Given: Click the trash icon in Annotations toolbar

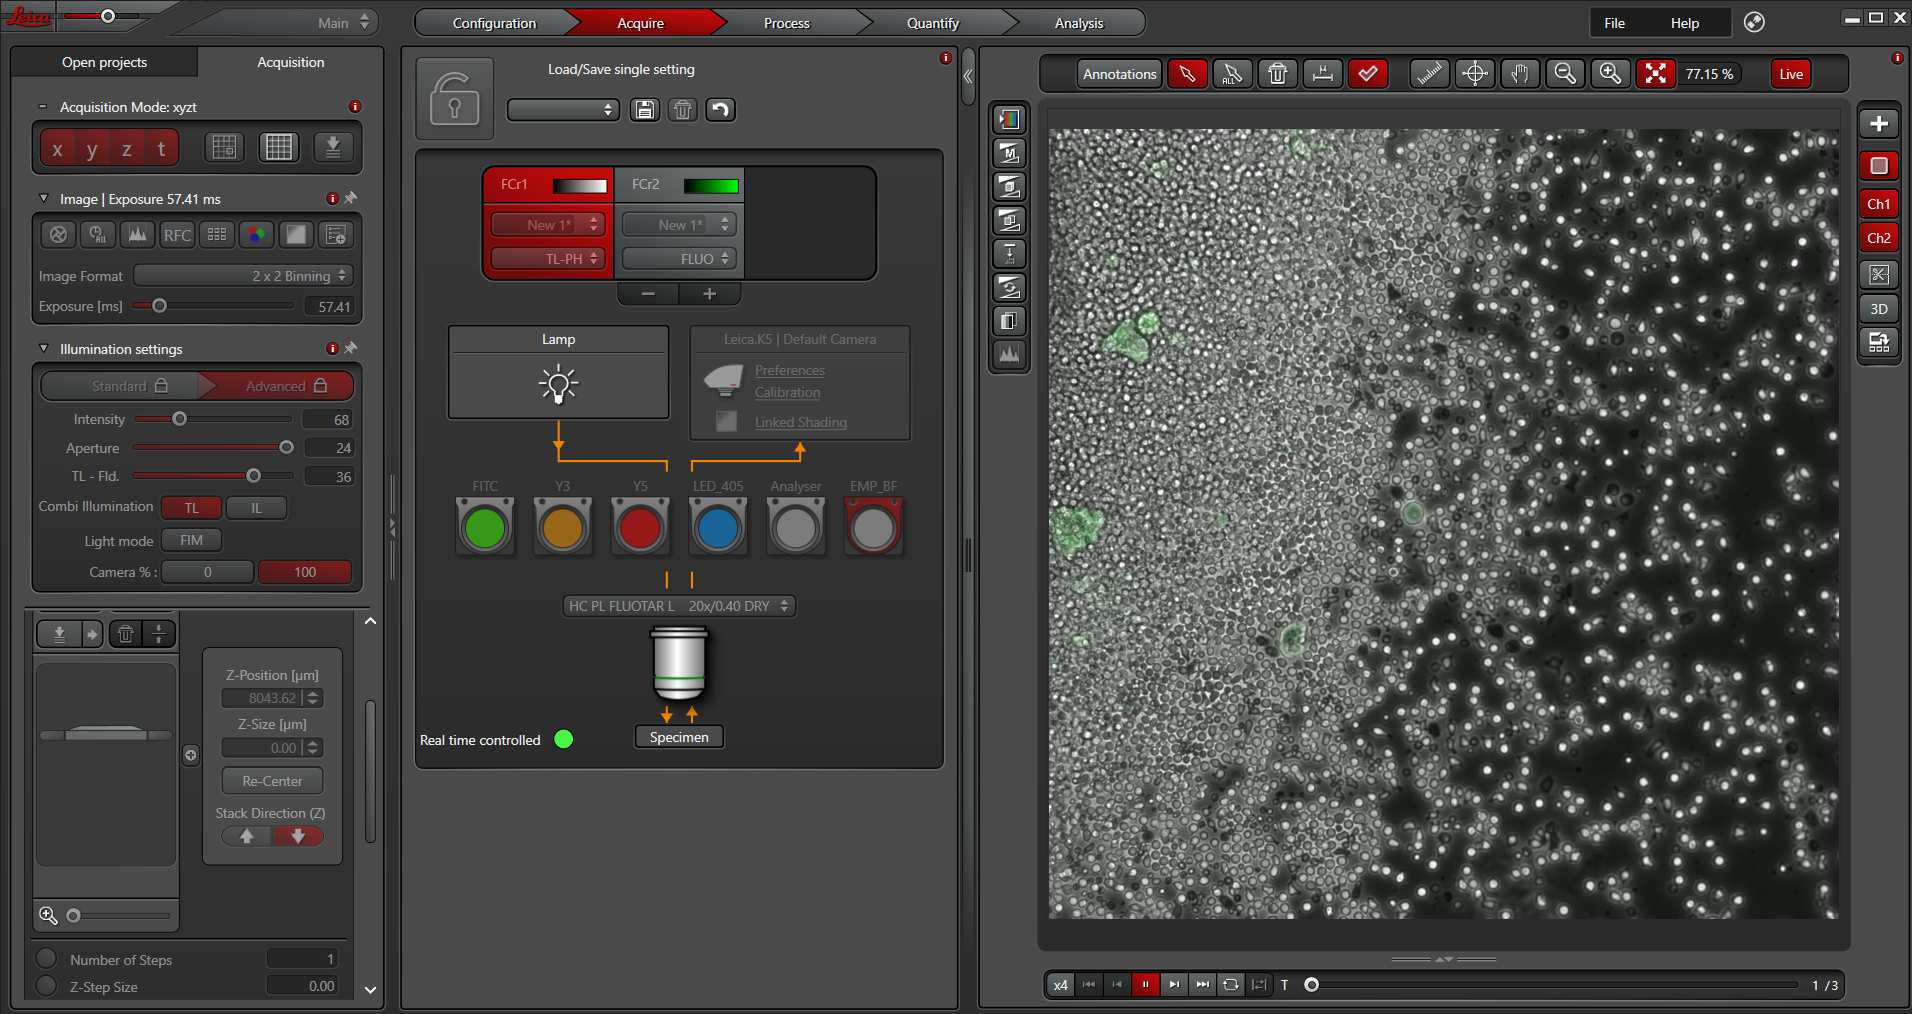Looking at the screenshot, I should point(1277,74).
